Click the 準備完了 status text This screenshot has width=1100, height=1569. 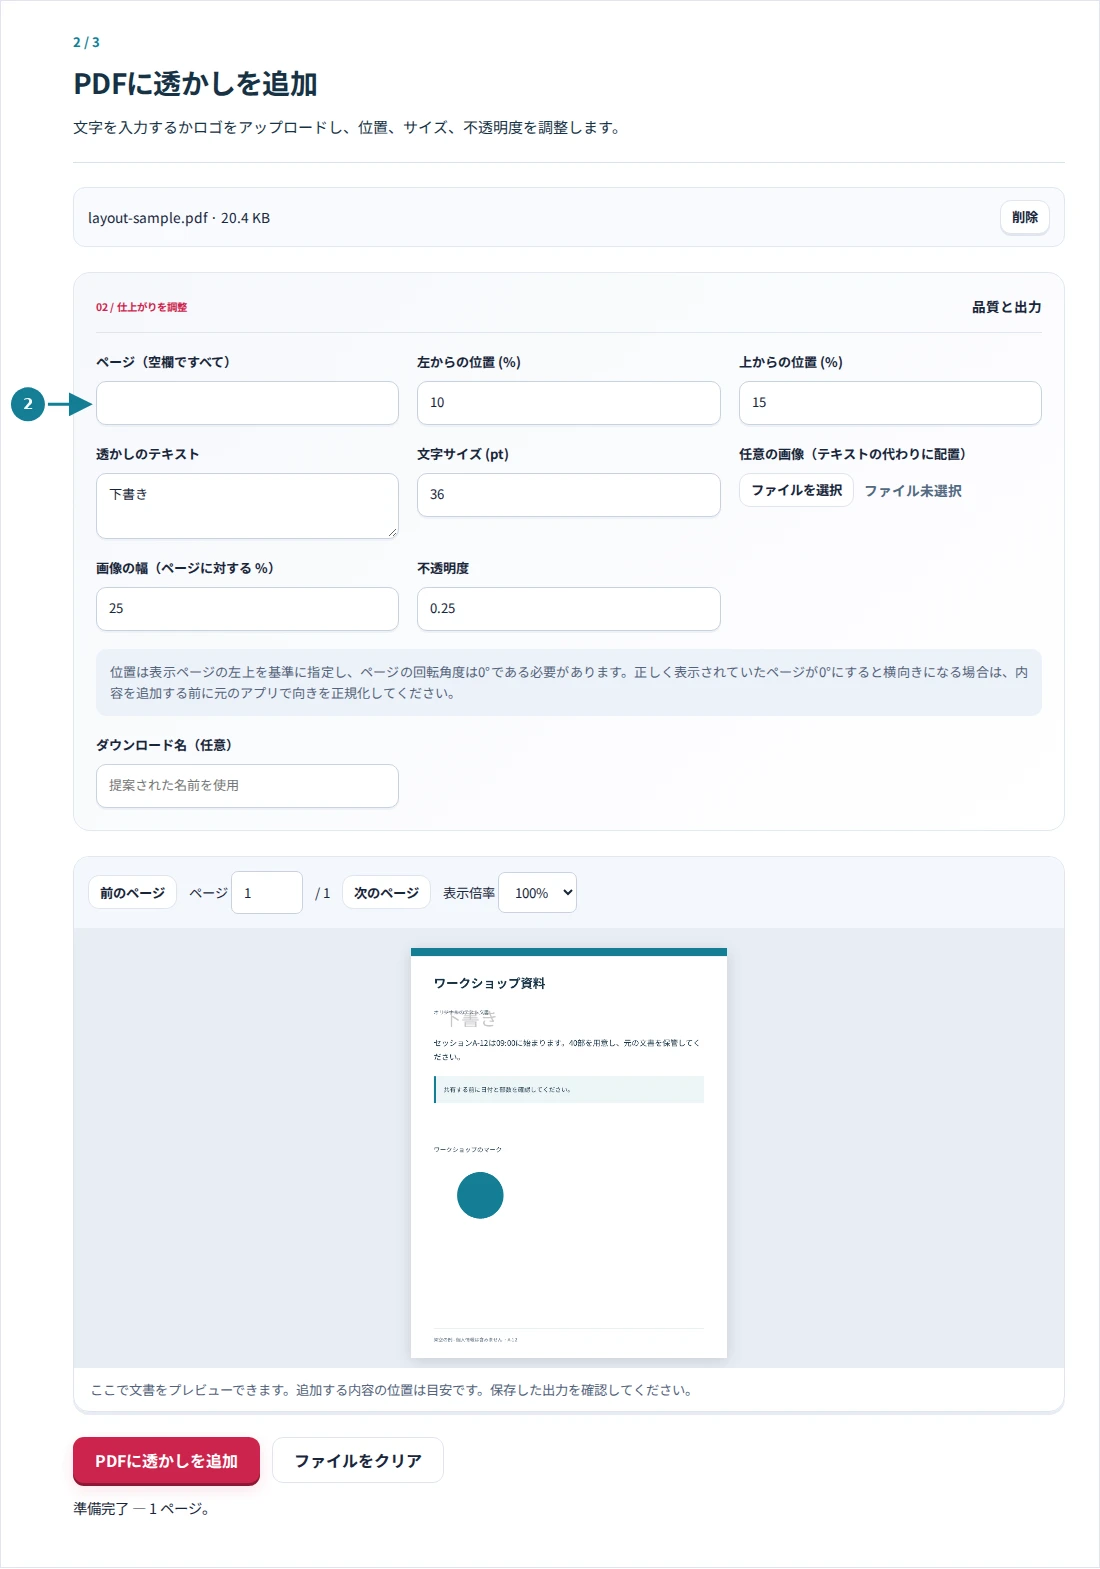141,1509
